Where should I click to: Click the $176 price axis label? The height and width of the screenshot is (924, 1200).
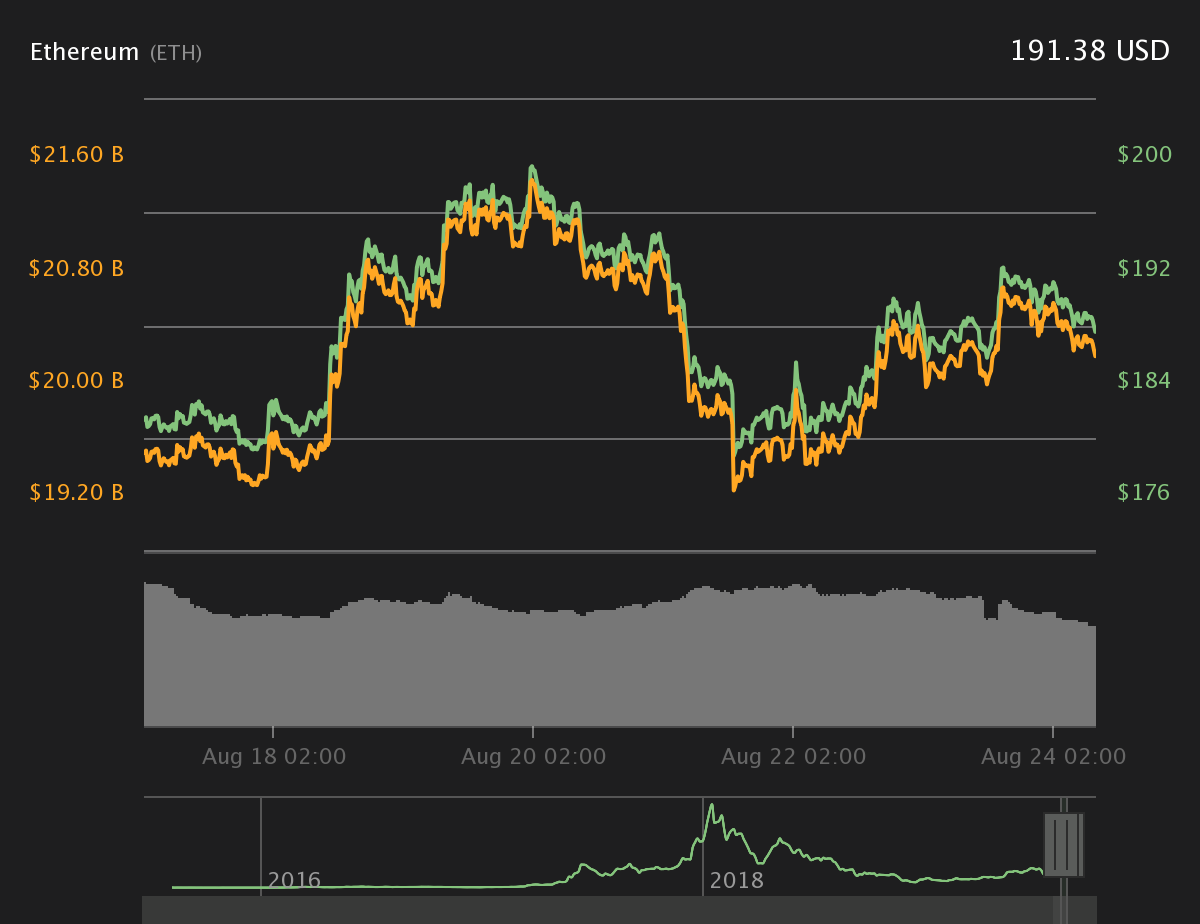coord(1144,492)
